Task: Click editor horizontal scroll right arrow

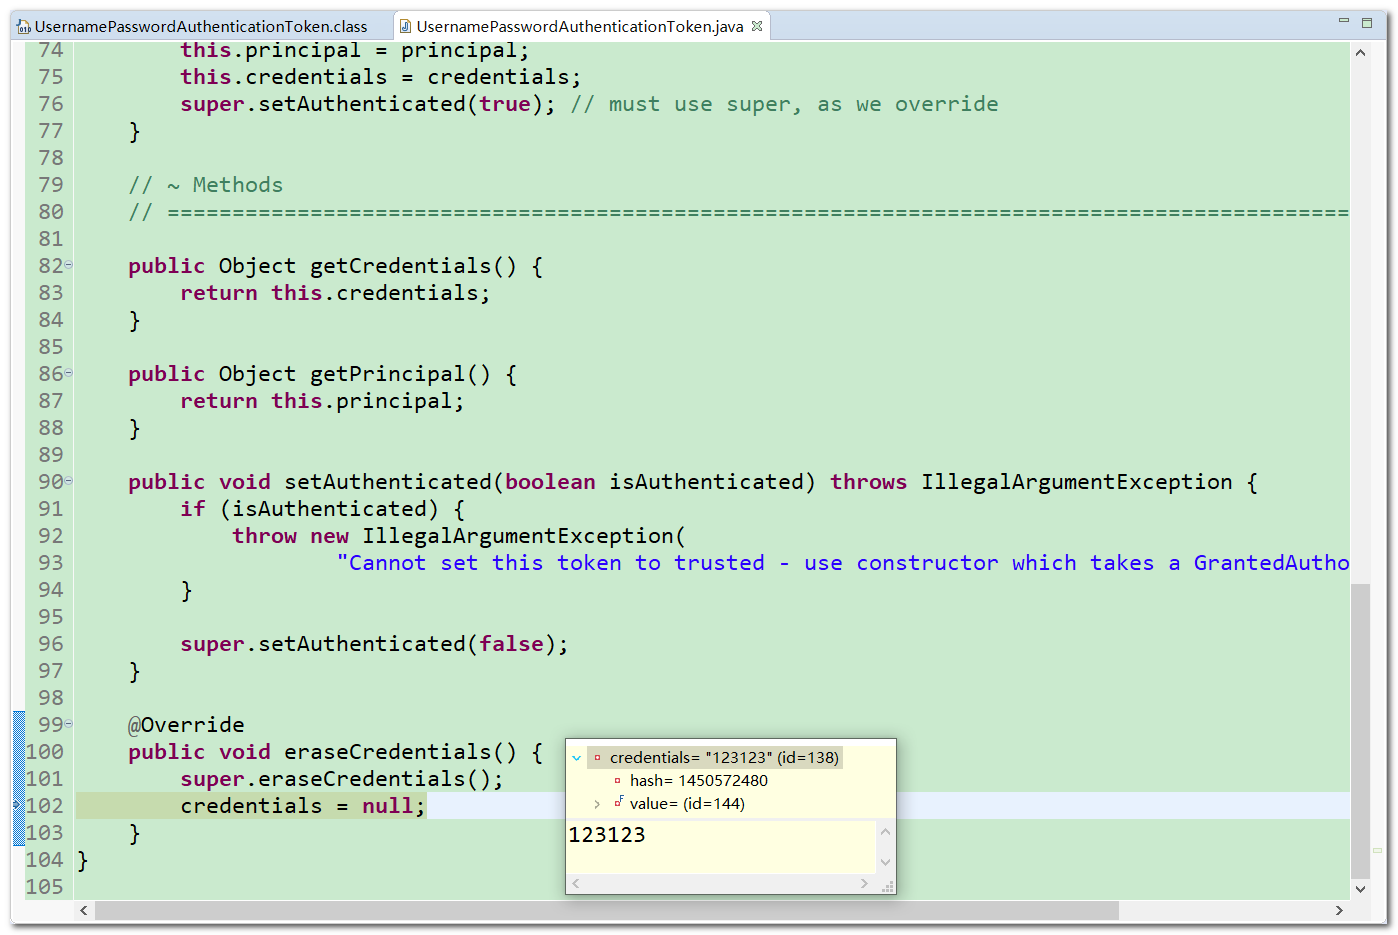Action: (1339, 910)
